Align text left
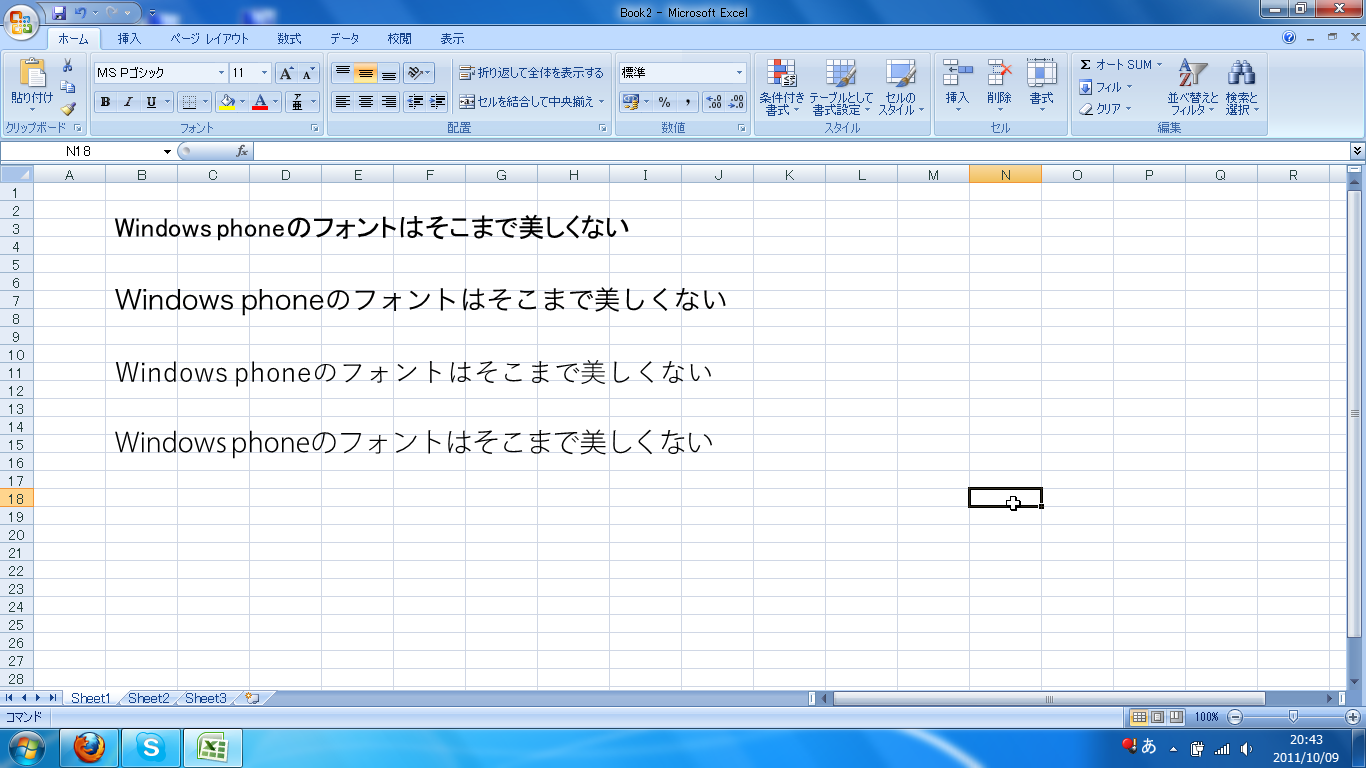Viewport: 1366px width, 768px height. (x=342, y=102)
